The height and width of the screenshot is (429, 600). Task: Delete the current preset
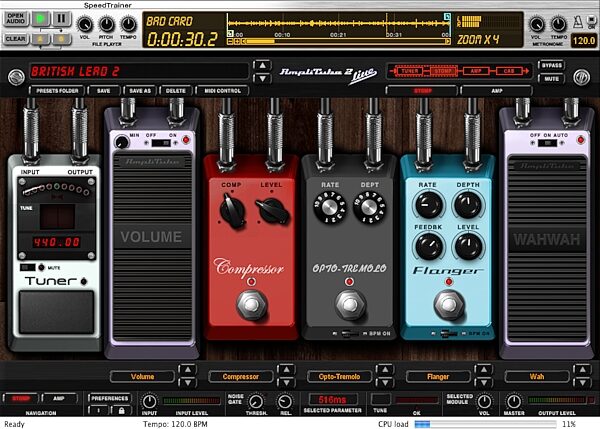coord(176,91)
